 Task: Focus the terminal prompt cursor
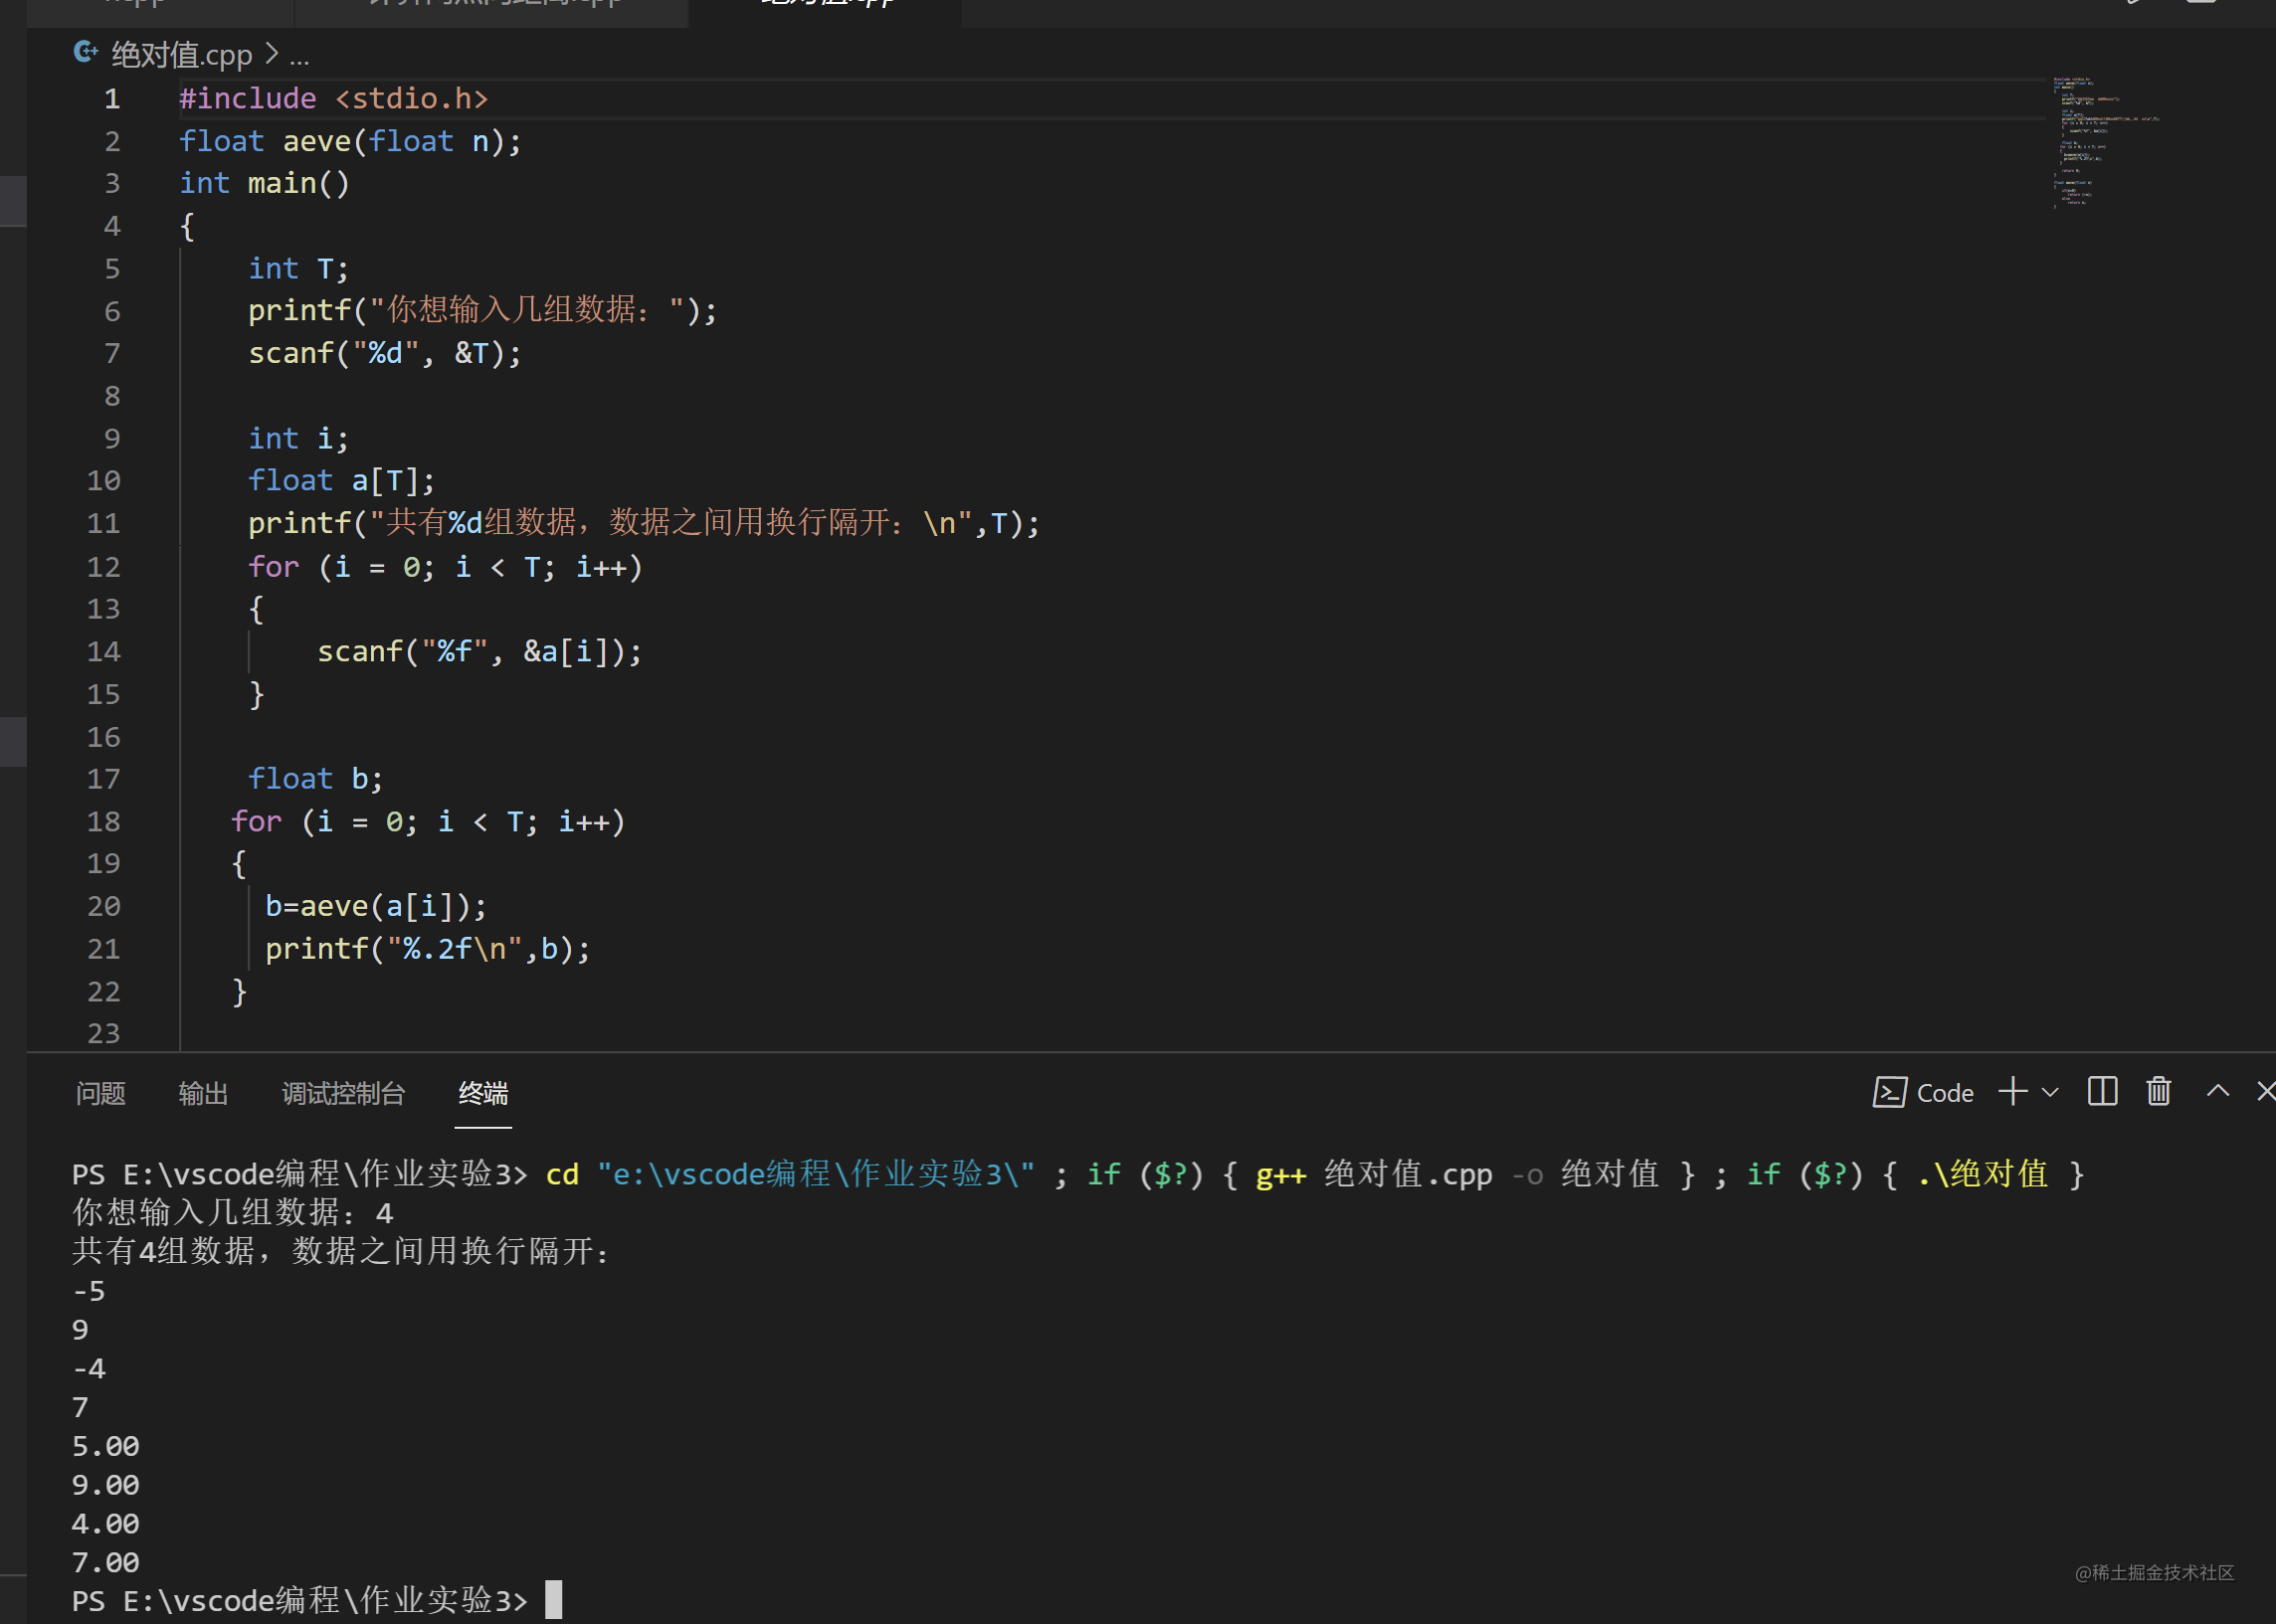pos(553,1600)
